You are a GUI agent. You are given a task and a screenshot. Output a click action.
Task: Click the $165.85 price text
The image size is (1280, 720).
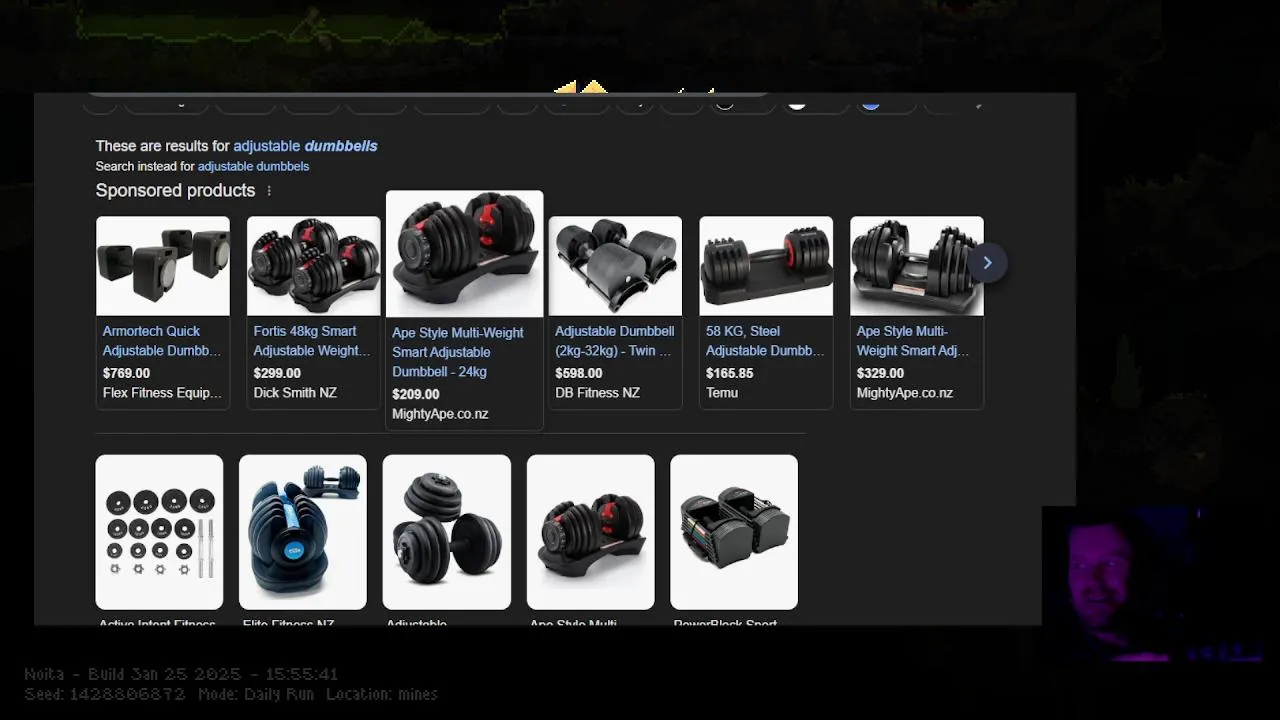730,373
